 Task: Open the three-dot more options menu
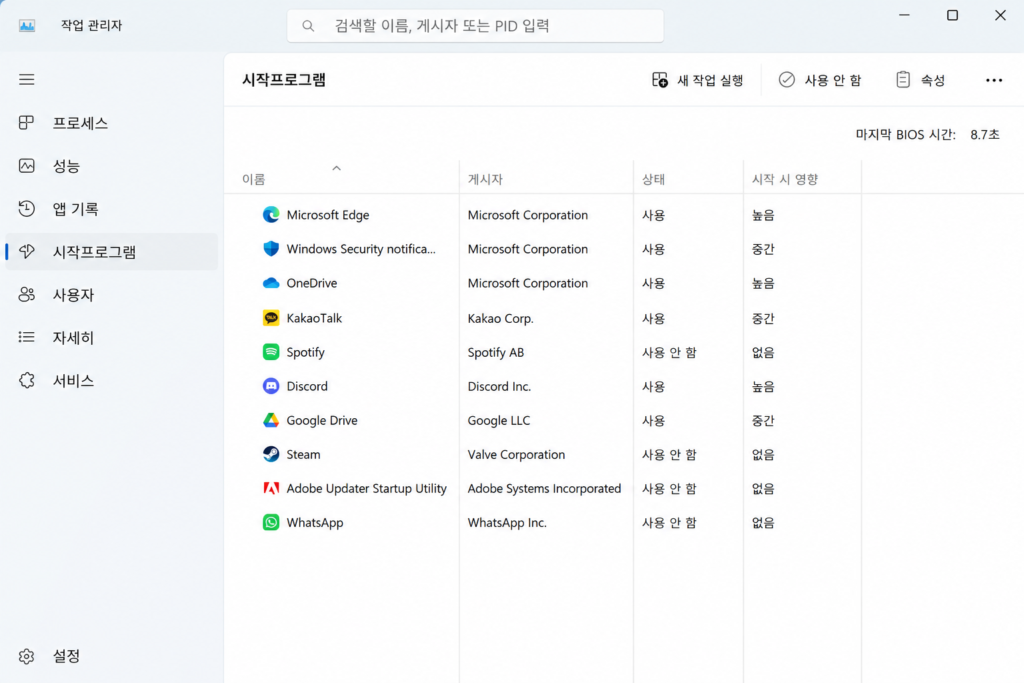click(x=994, y=80)
